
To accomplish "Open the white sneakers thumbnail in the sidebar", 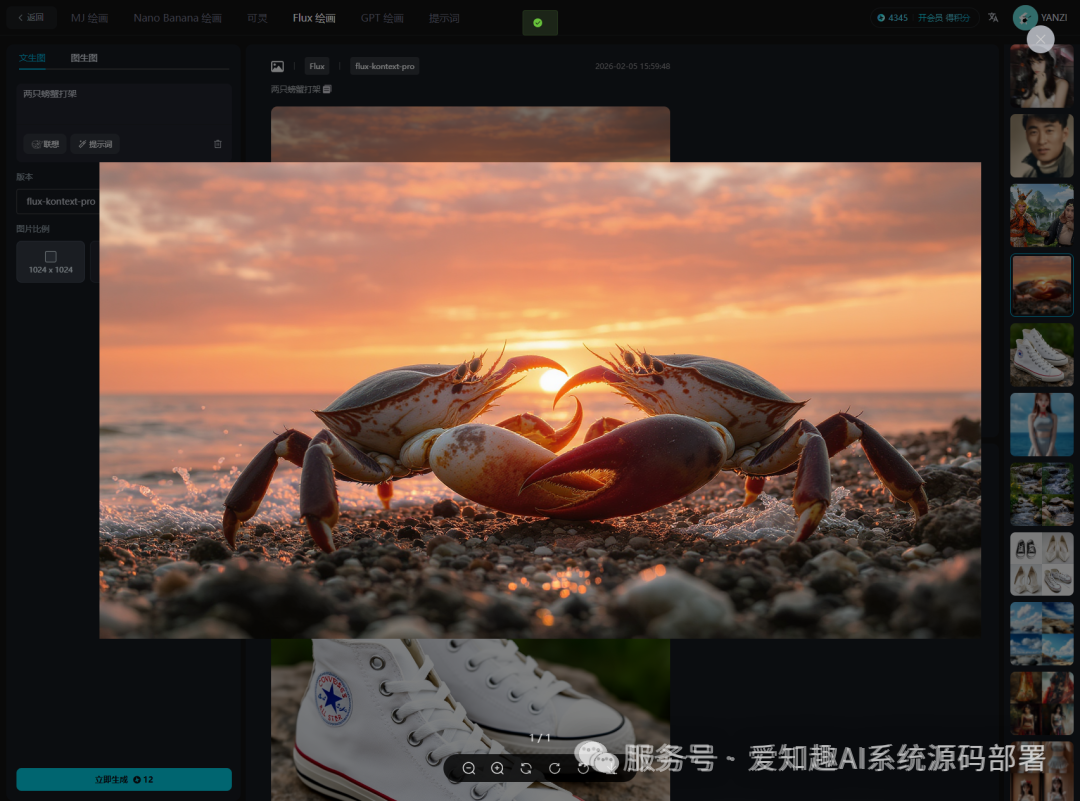I will [1041, 355].
